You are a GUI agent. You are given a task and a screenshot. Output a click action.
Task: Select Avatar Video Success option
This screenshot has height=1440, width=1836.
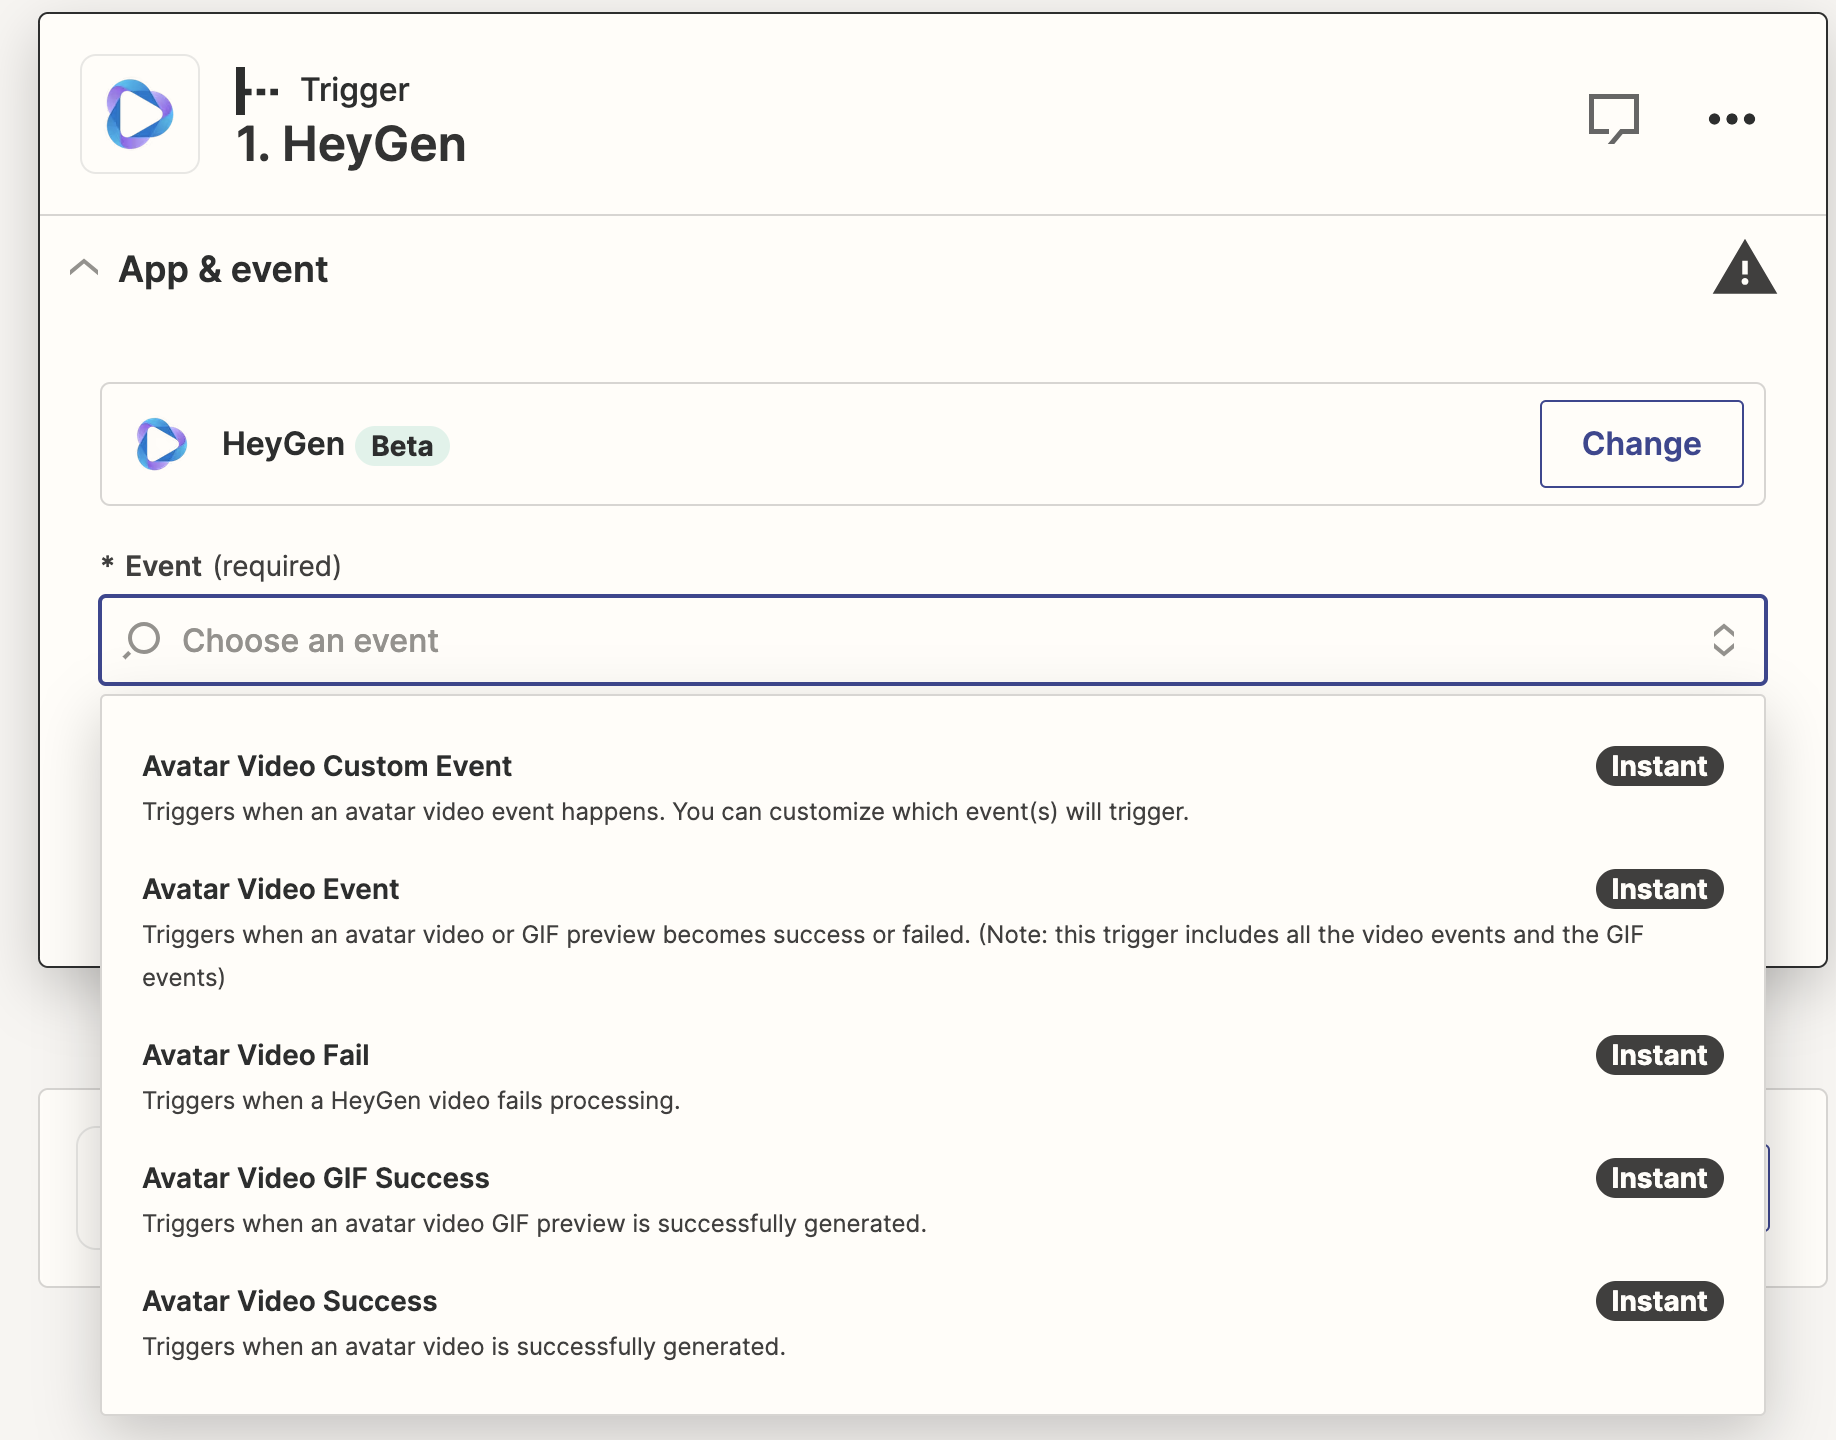[932, 1323]
